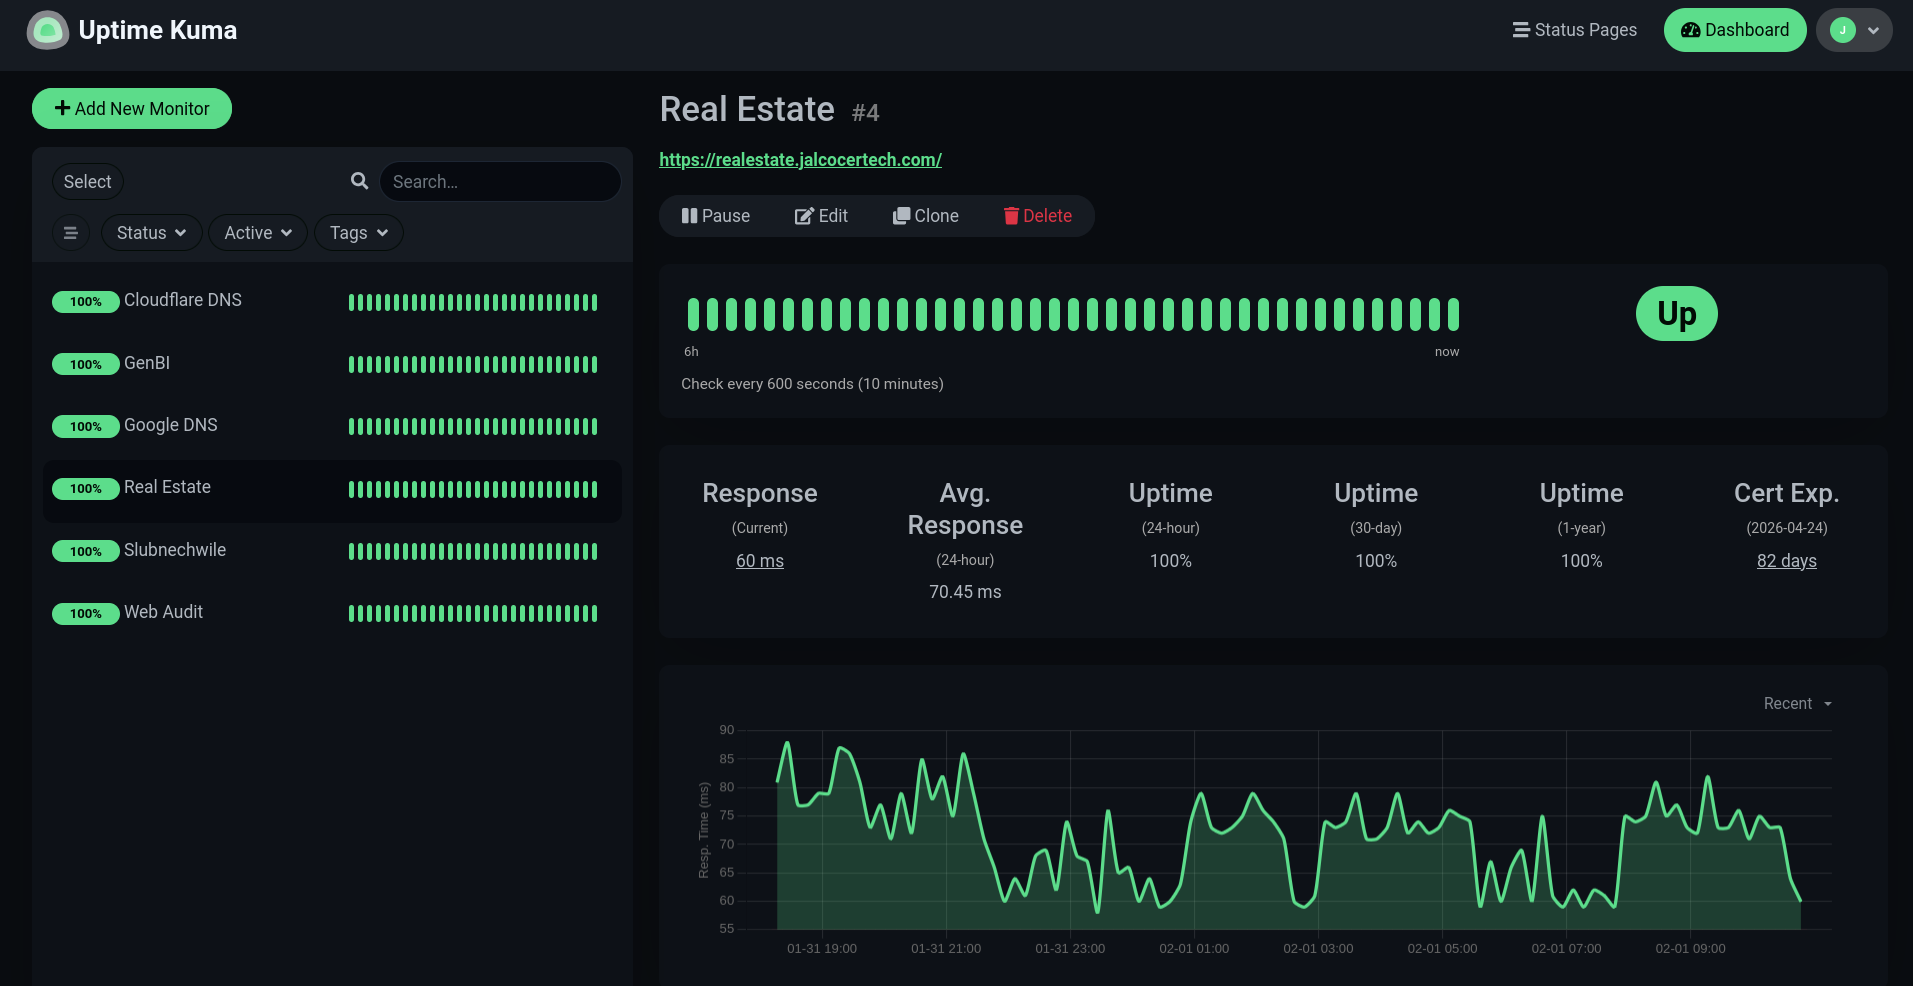The height and width of the screenshot is (986, 1913).
Task: Edit the Real Estate monitor
Action: pos(821,216)
